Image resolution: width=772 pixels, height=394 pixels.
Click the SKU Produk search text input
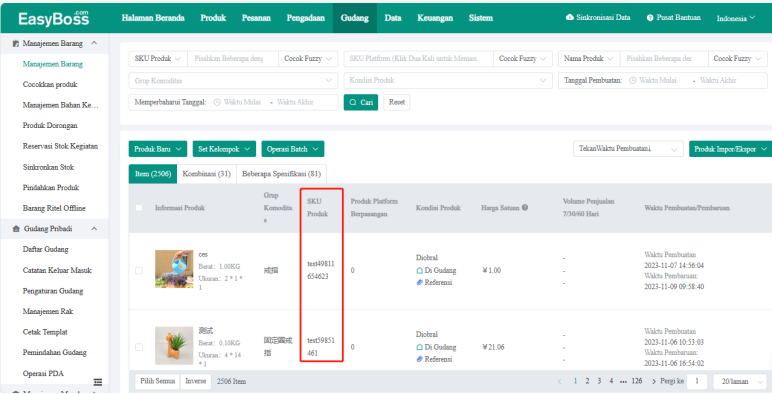233,59
